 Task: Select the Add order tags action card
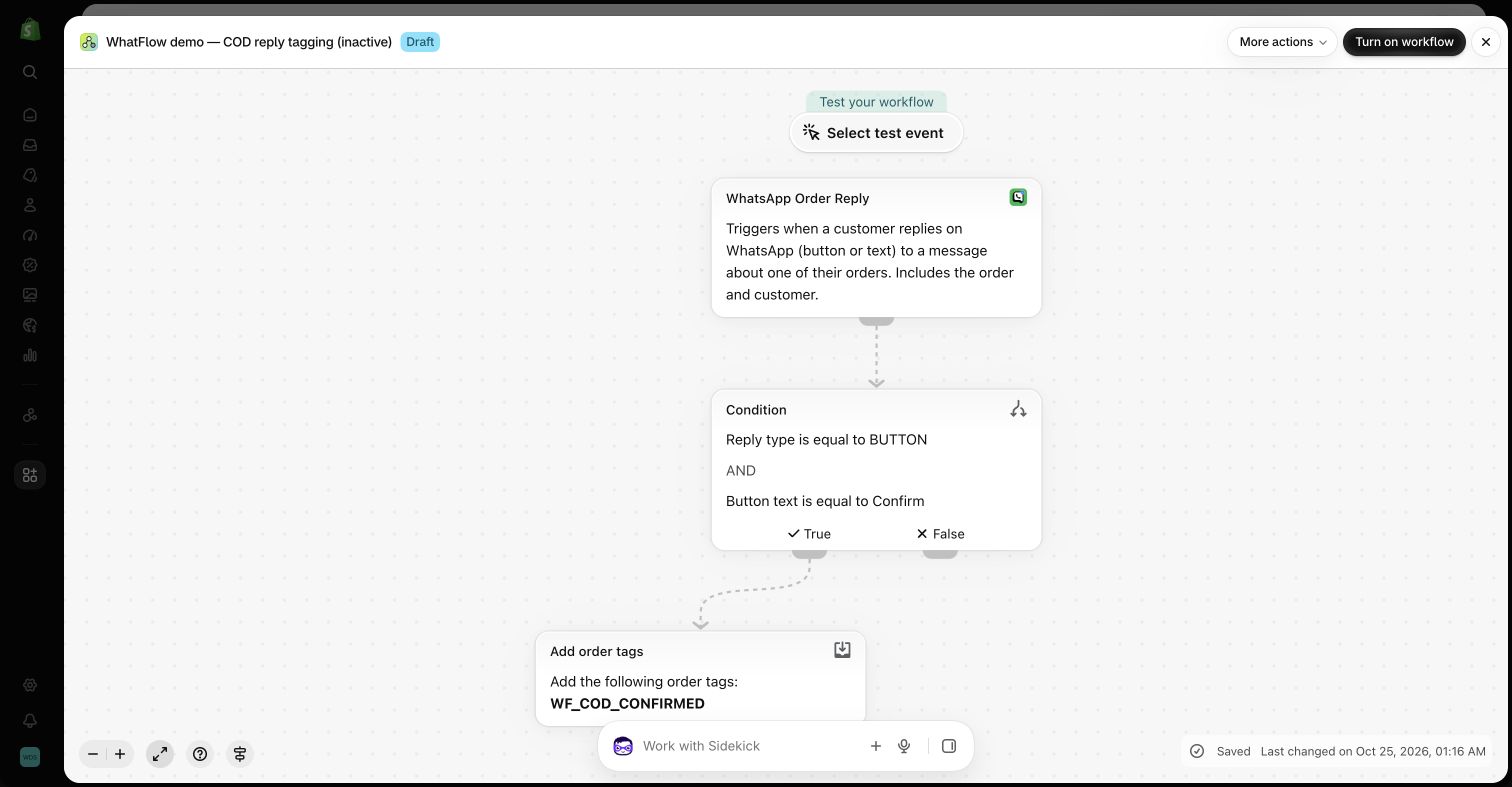tap(700, 677)
